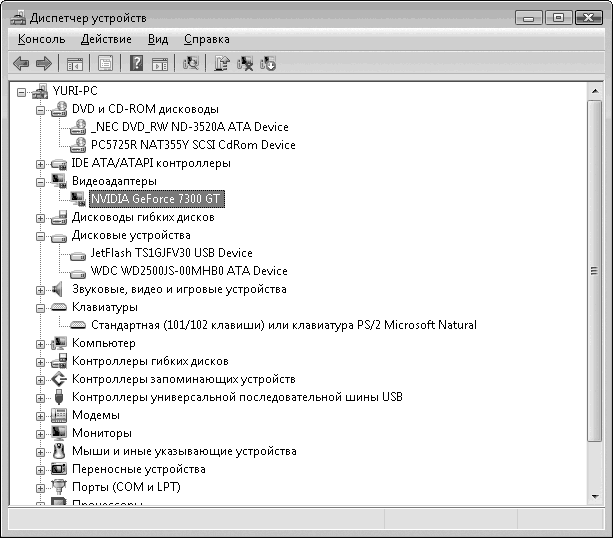Collapse the DVD и CD-ROM дисководы node
This screenshot has height=538, width=613.
(40, 109)
